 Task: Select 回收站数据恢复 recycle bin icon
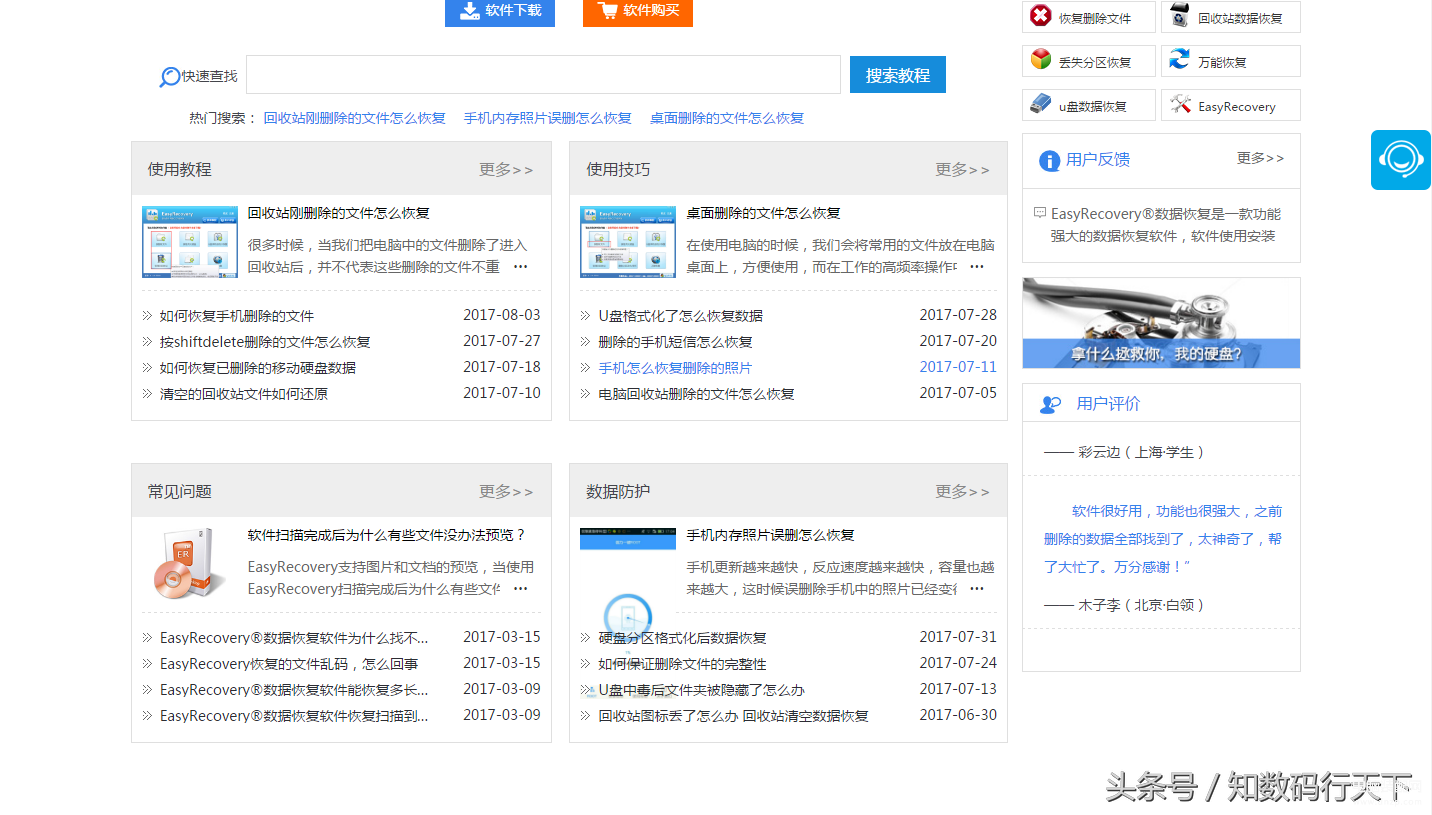1180,16
